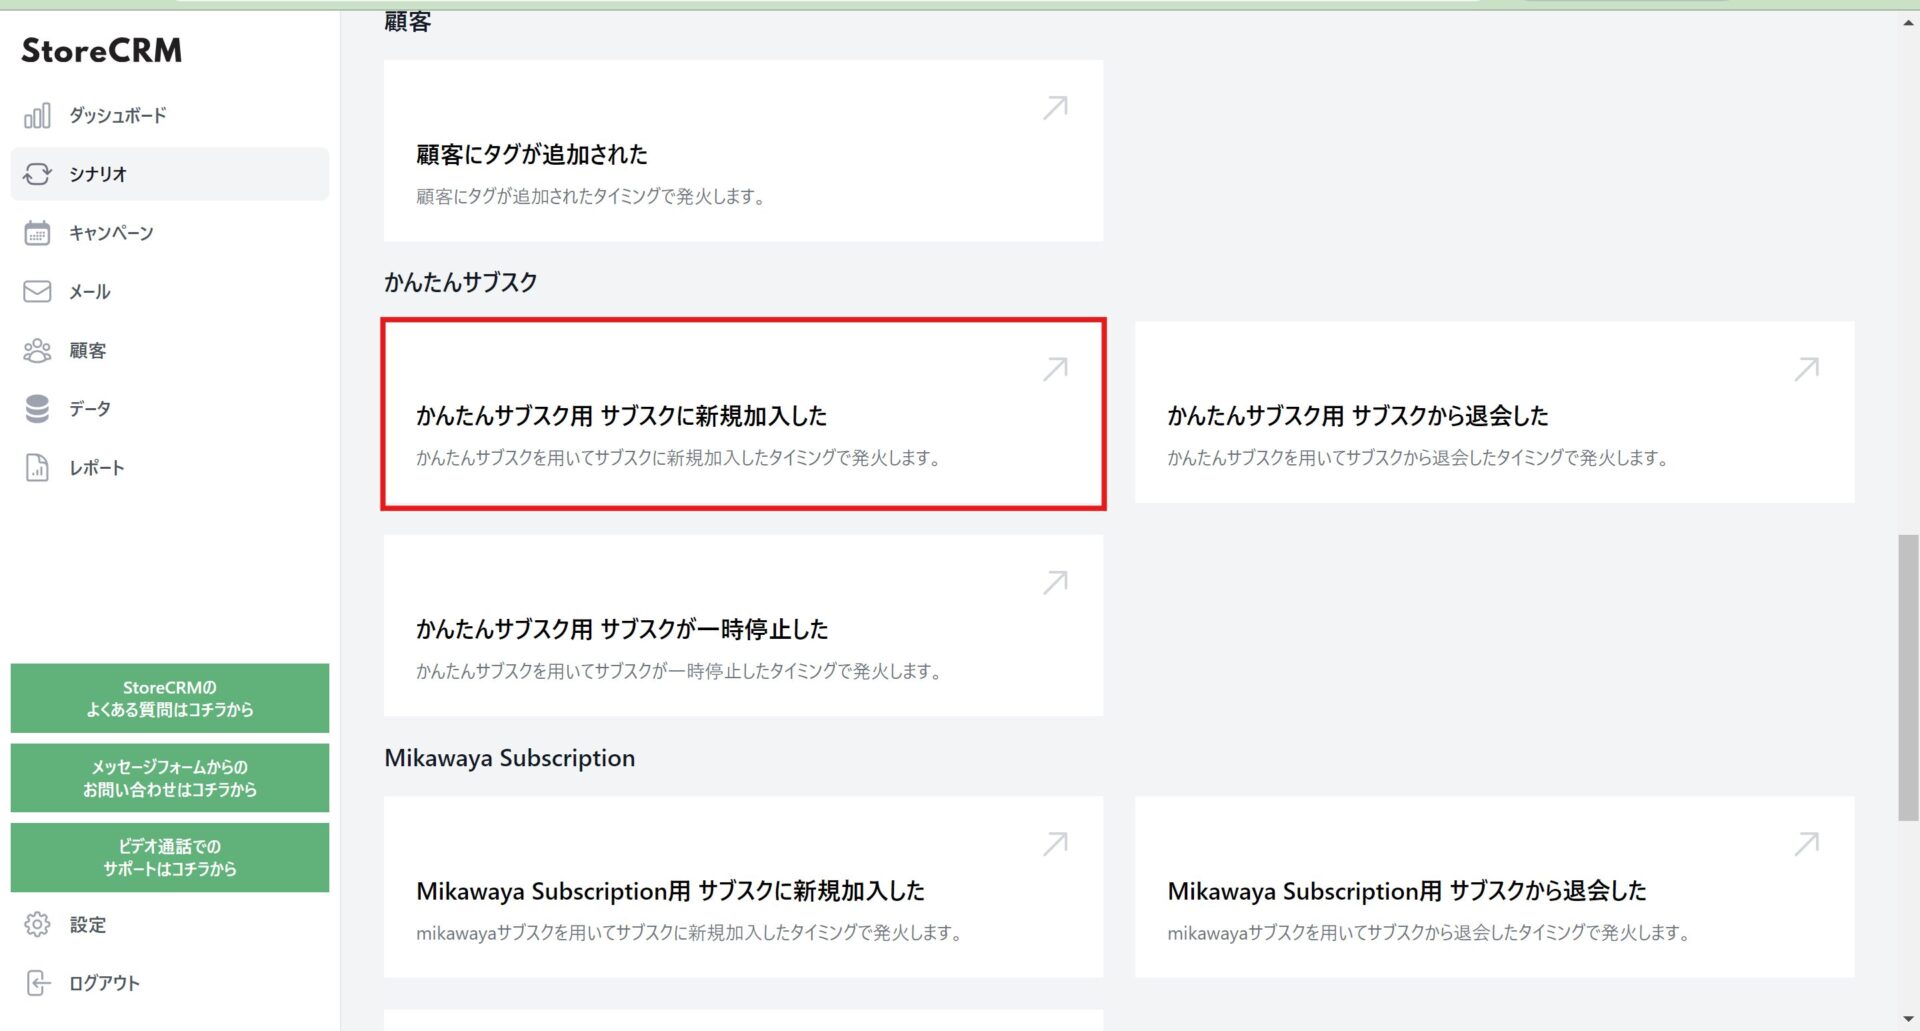Image resolution: width=1920 pixels, height=1031 pixels.
Task: Select かんたんサブスク用 サブスクが一時停止した title
Action: pos(622,629)
